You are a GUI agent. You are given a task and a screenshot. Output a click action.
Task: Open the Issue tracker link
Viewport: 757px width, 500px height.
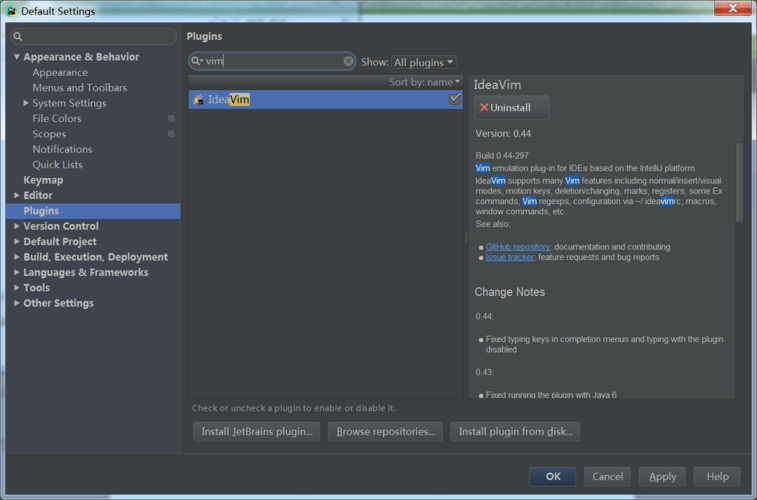[x=510, y=257]
